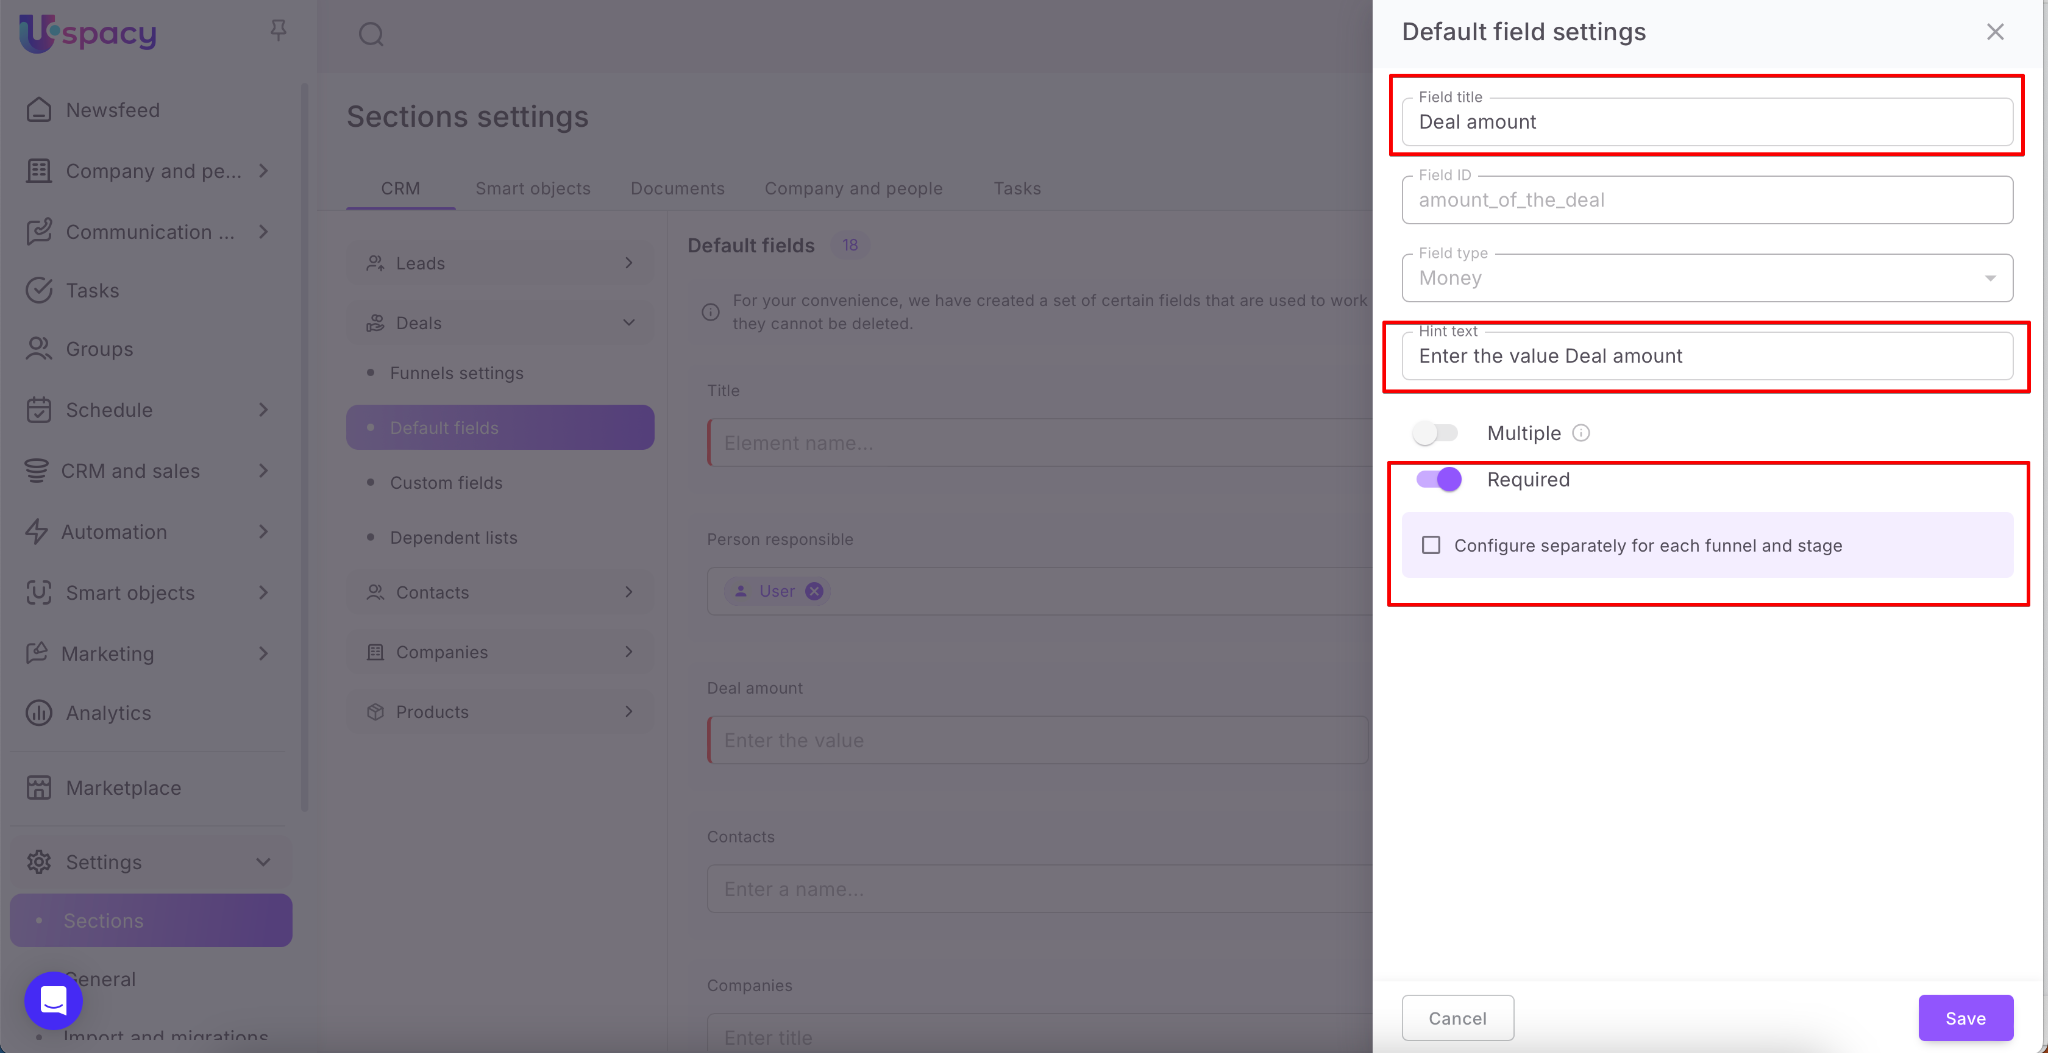Click the pin sidebar icon
The height and width of the screenshot is (1053, 2048).
278,31
